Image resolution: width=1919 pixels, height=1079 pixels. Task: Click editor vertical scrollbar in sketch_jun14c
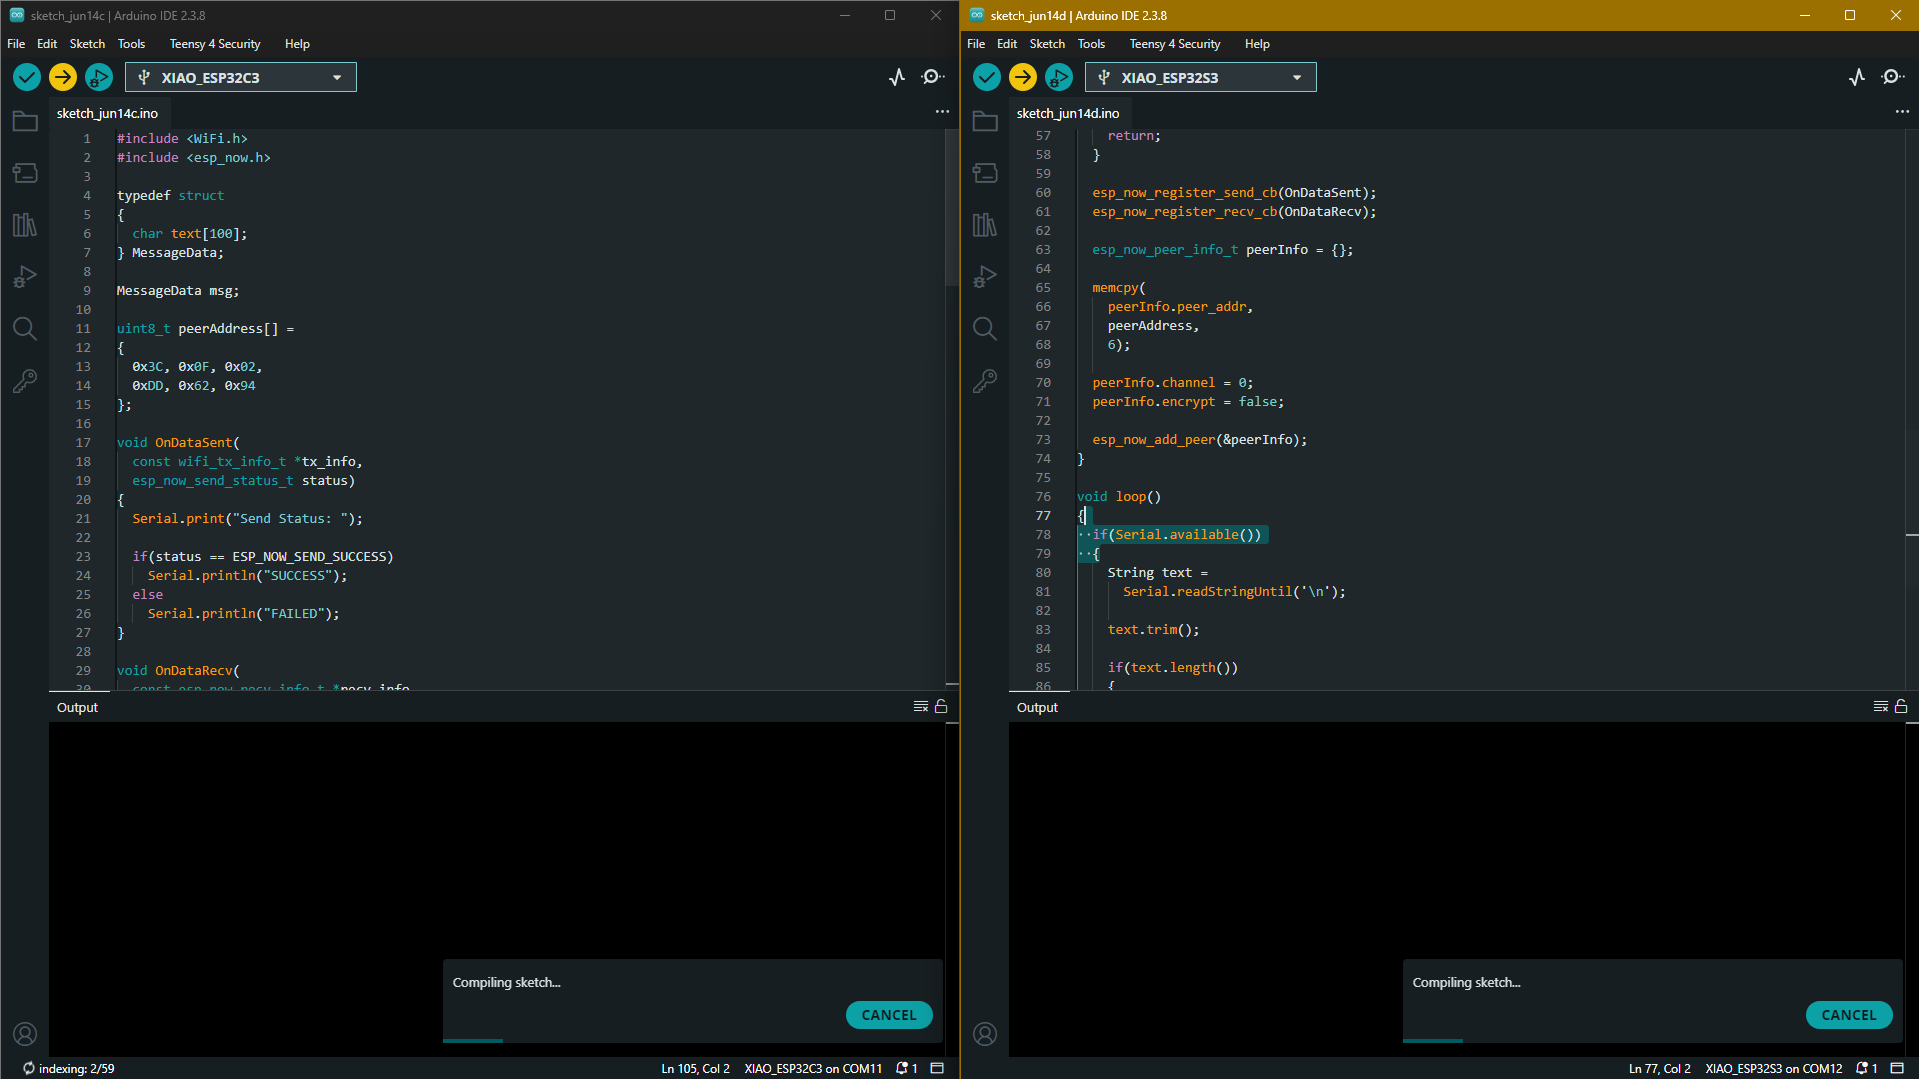point(952,208)
